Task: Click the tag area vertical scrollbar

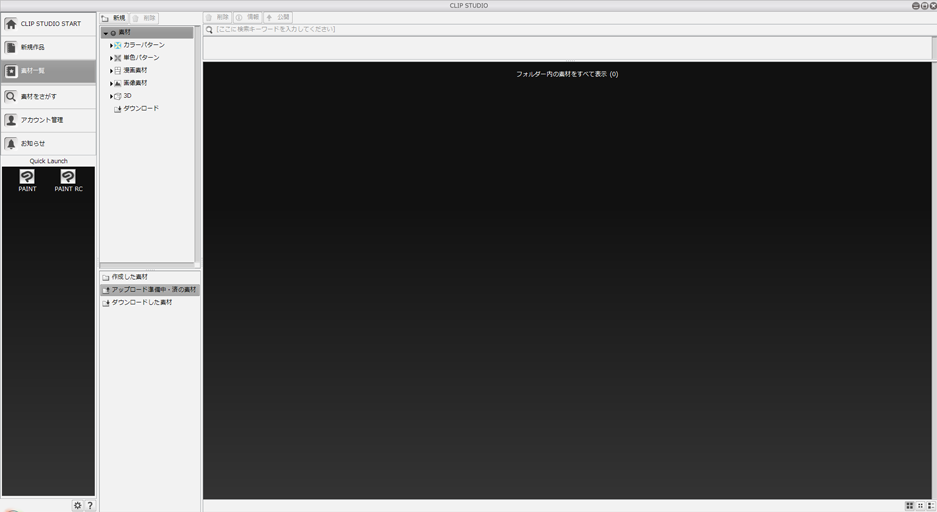Action: [934, 48]
